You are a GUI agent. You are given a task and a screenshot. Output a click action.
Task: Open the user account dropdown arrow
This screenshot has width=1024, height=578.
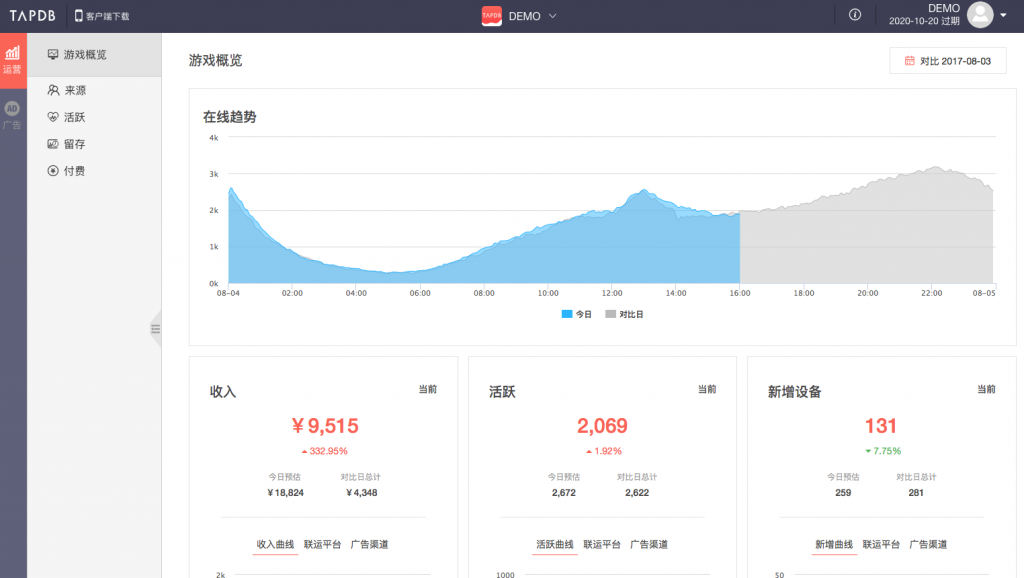point(1003,15)
